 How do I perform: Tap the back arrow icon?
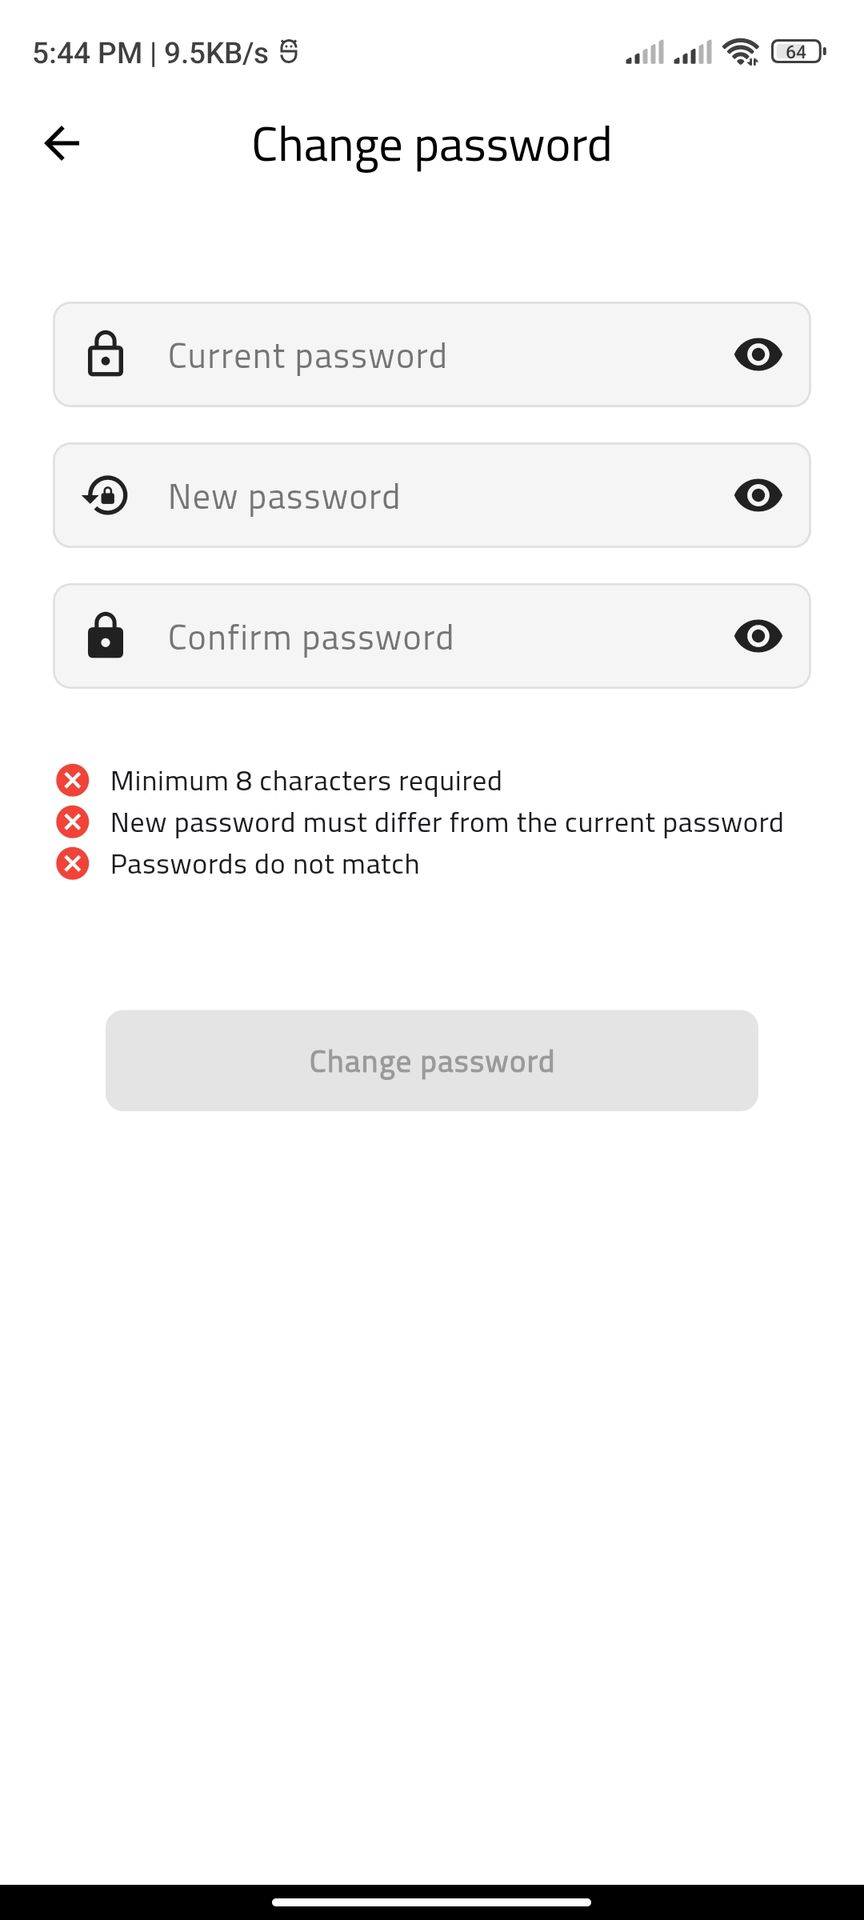click(62, 144)
